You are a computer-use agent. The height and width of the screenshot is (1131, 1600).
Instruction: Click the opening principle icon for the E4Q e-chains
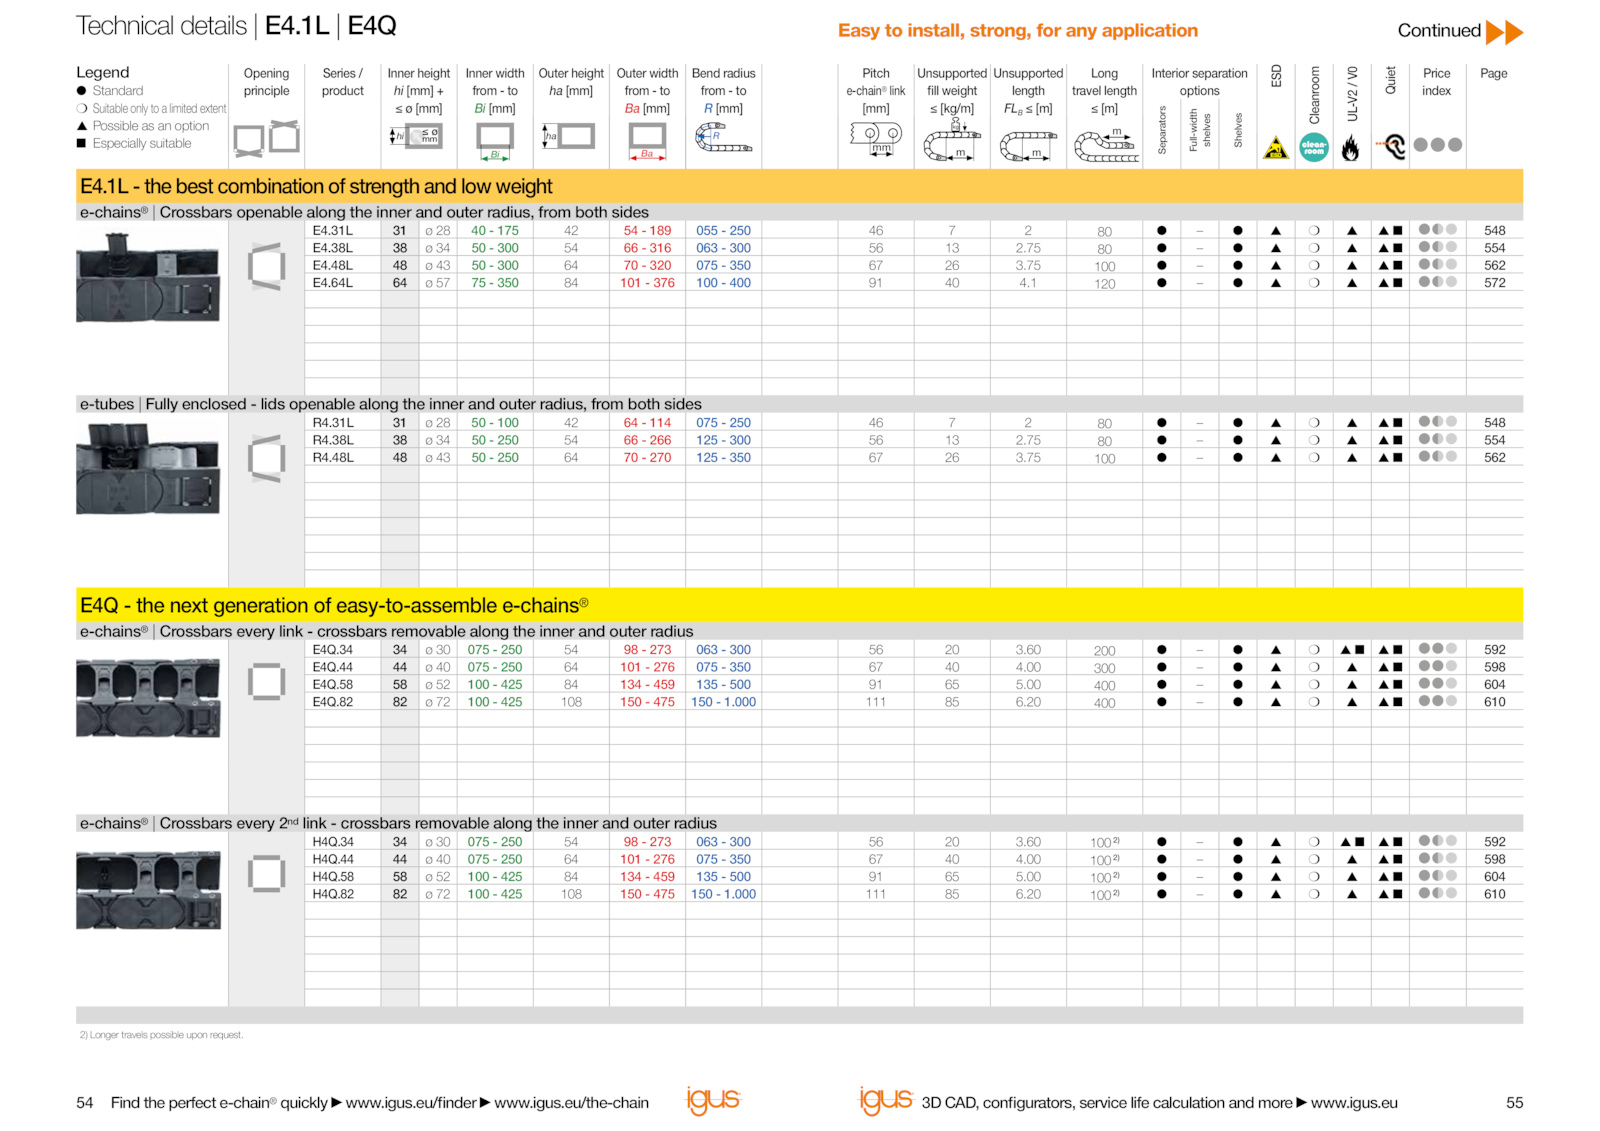tap(266, 681)
